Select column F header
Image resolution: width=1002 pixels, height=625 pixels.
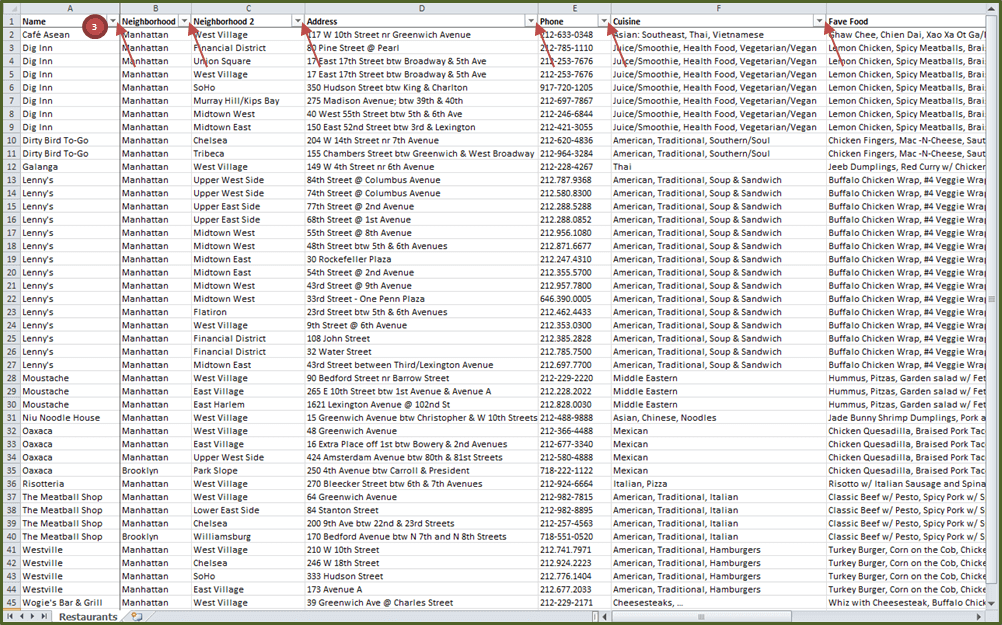pos(718,8)
